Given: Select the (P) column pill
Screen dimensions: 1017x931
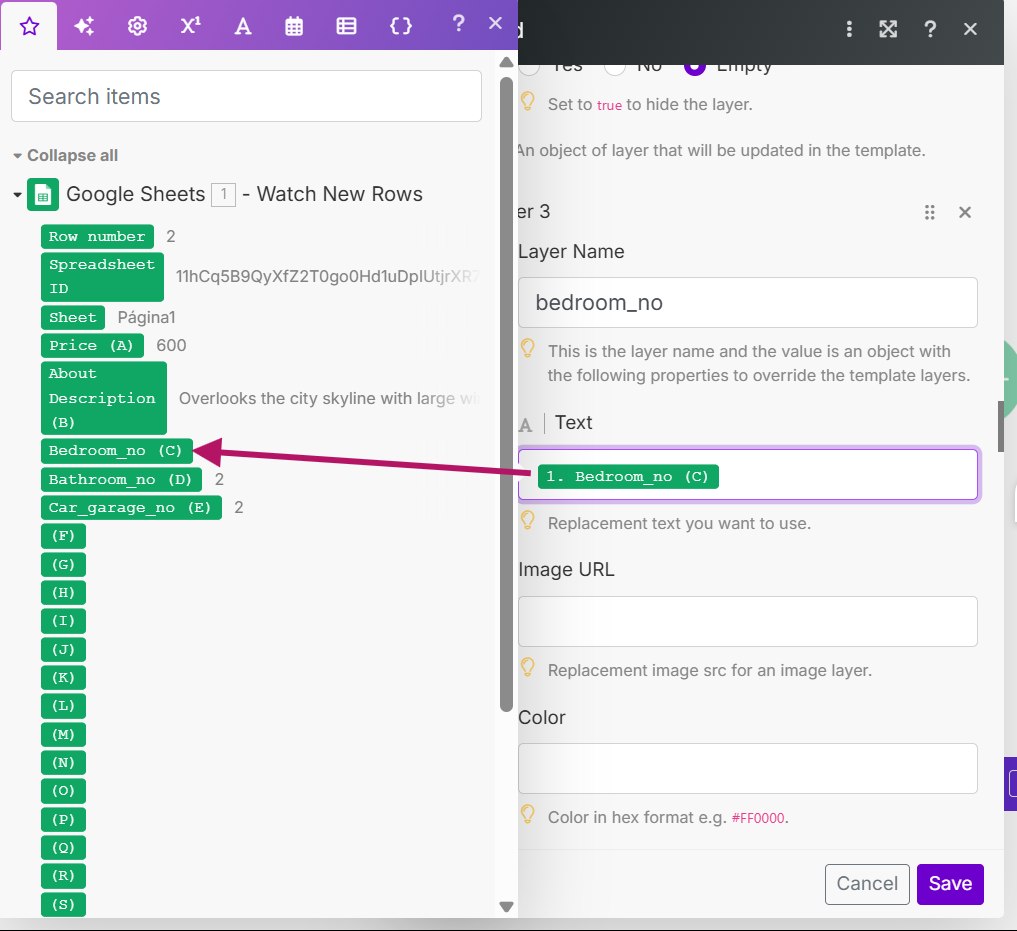Looking at the screenshot, I should 63,819.
